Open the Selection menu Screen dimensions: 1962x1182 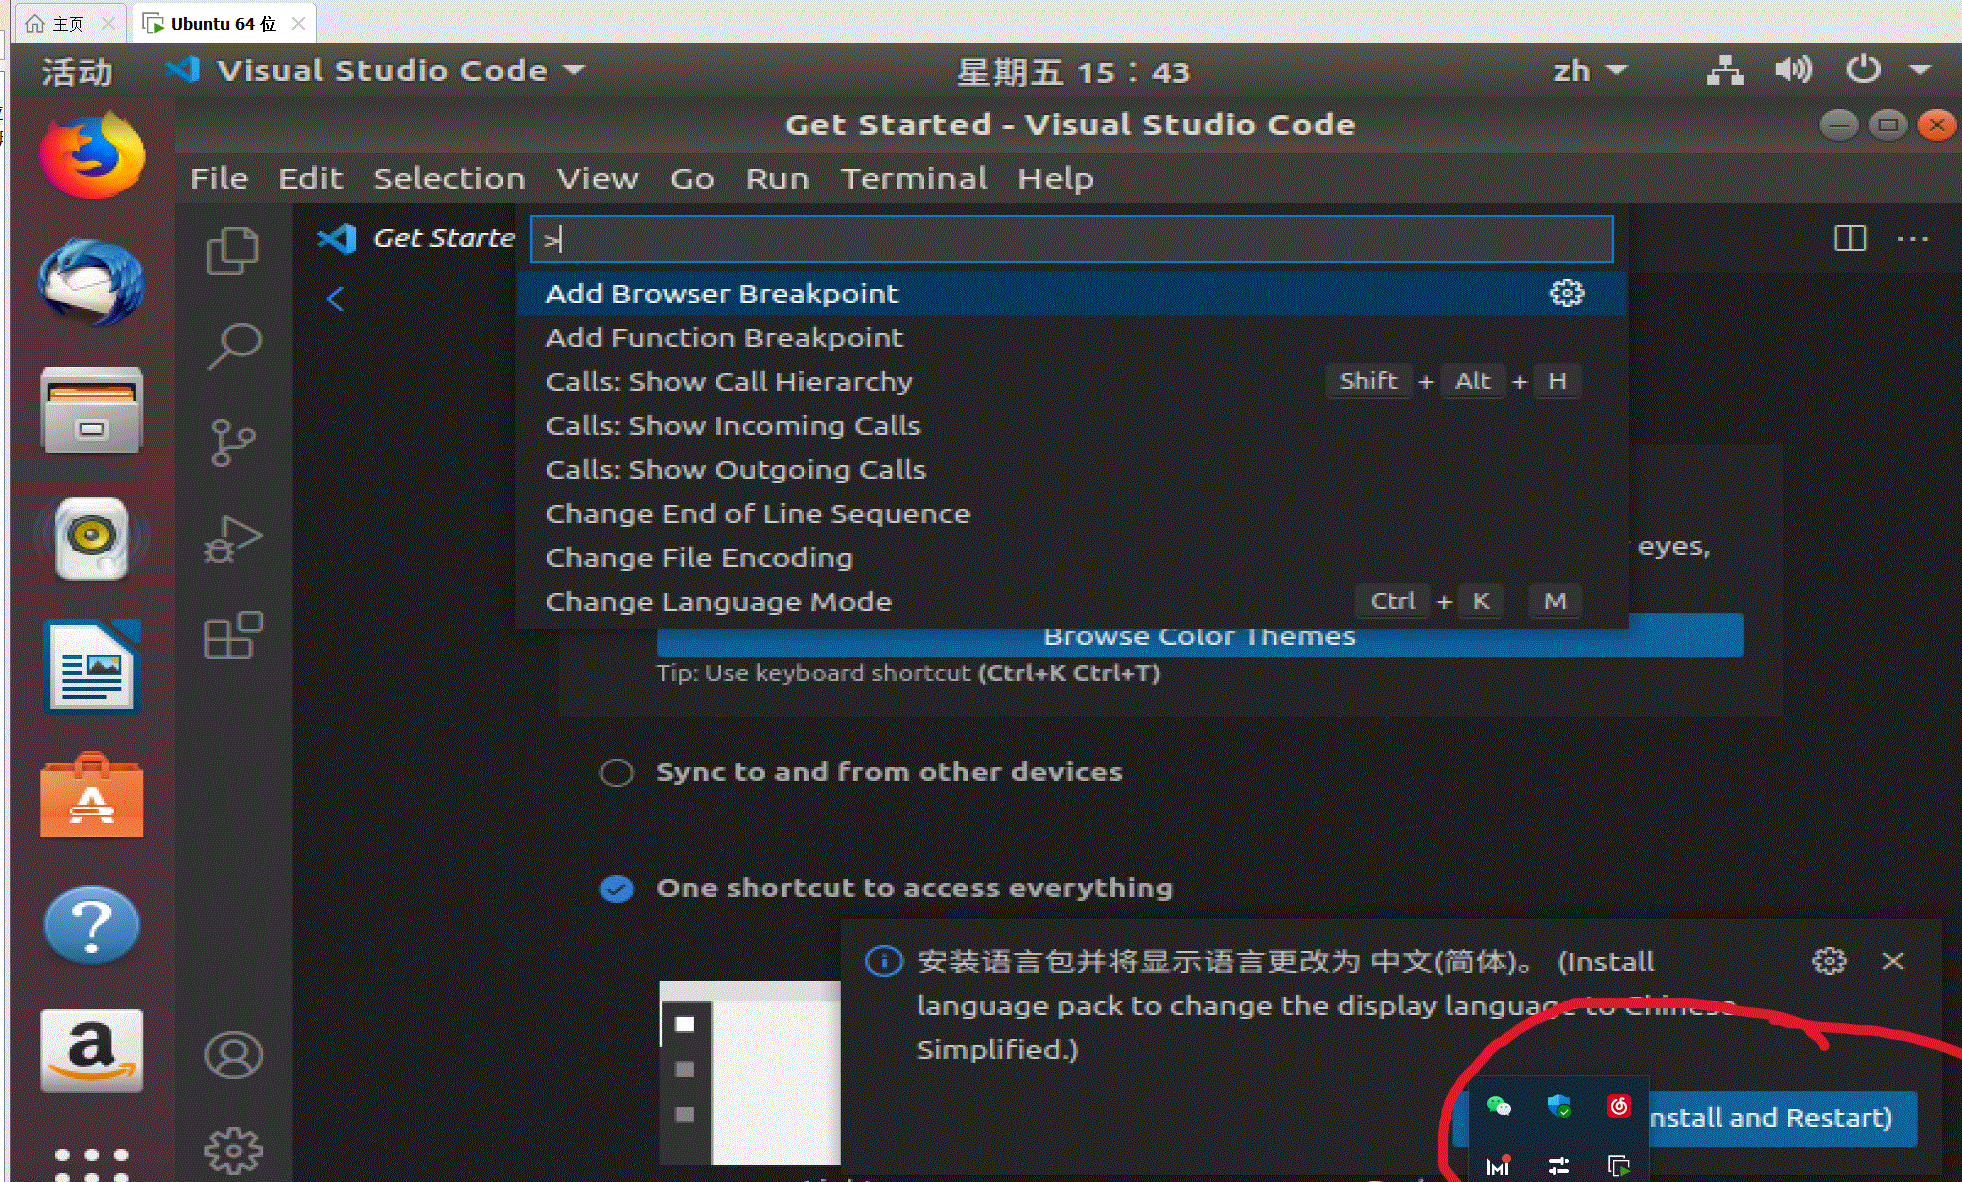449,179
